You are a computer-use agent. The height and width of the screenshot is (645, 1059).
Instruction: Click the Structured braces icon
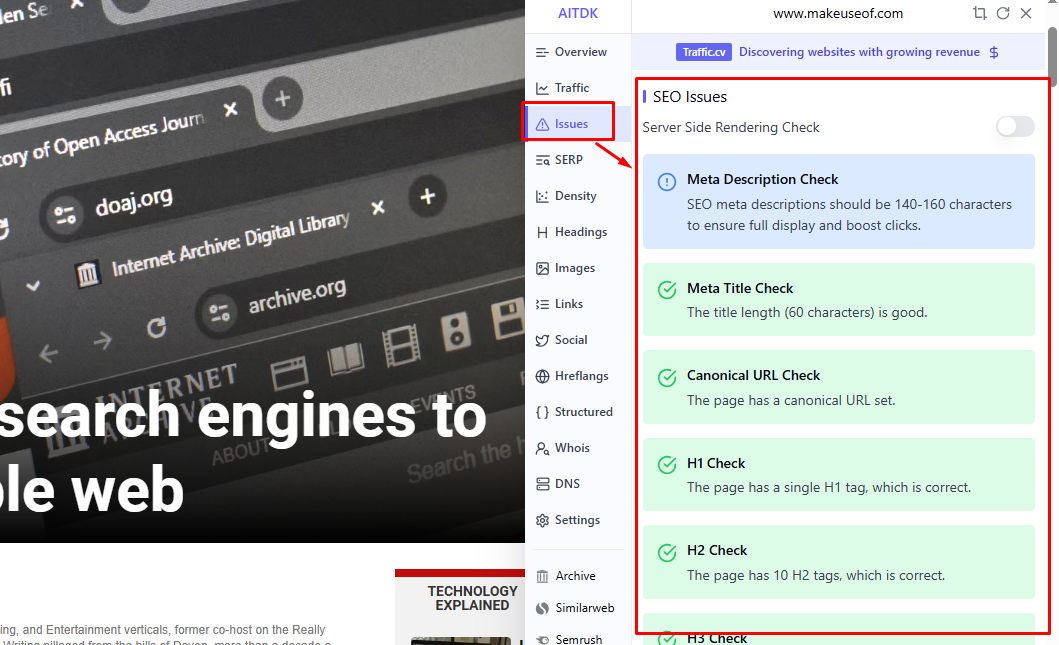point(542,412)
